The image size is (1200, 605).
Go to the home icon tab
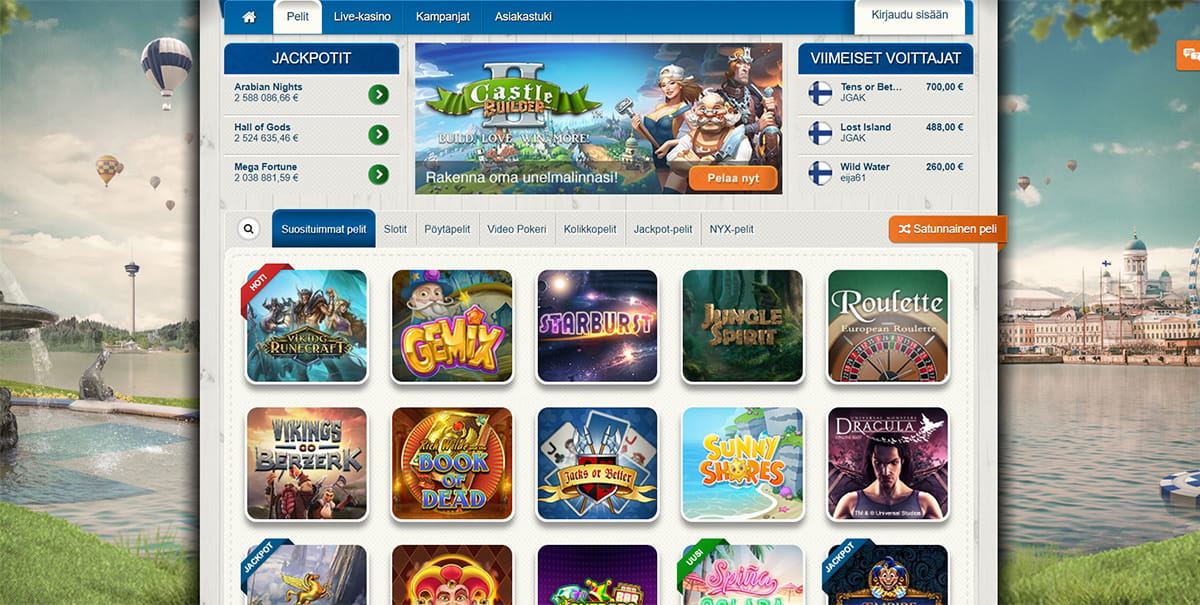249,17
